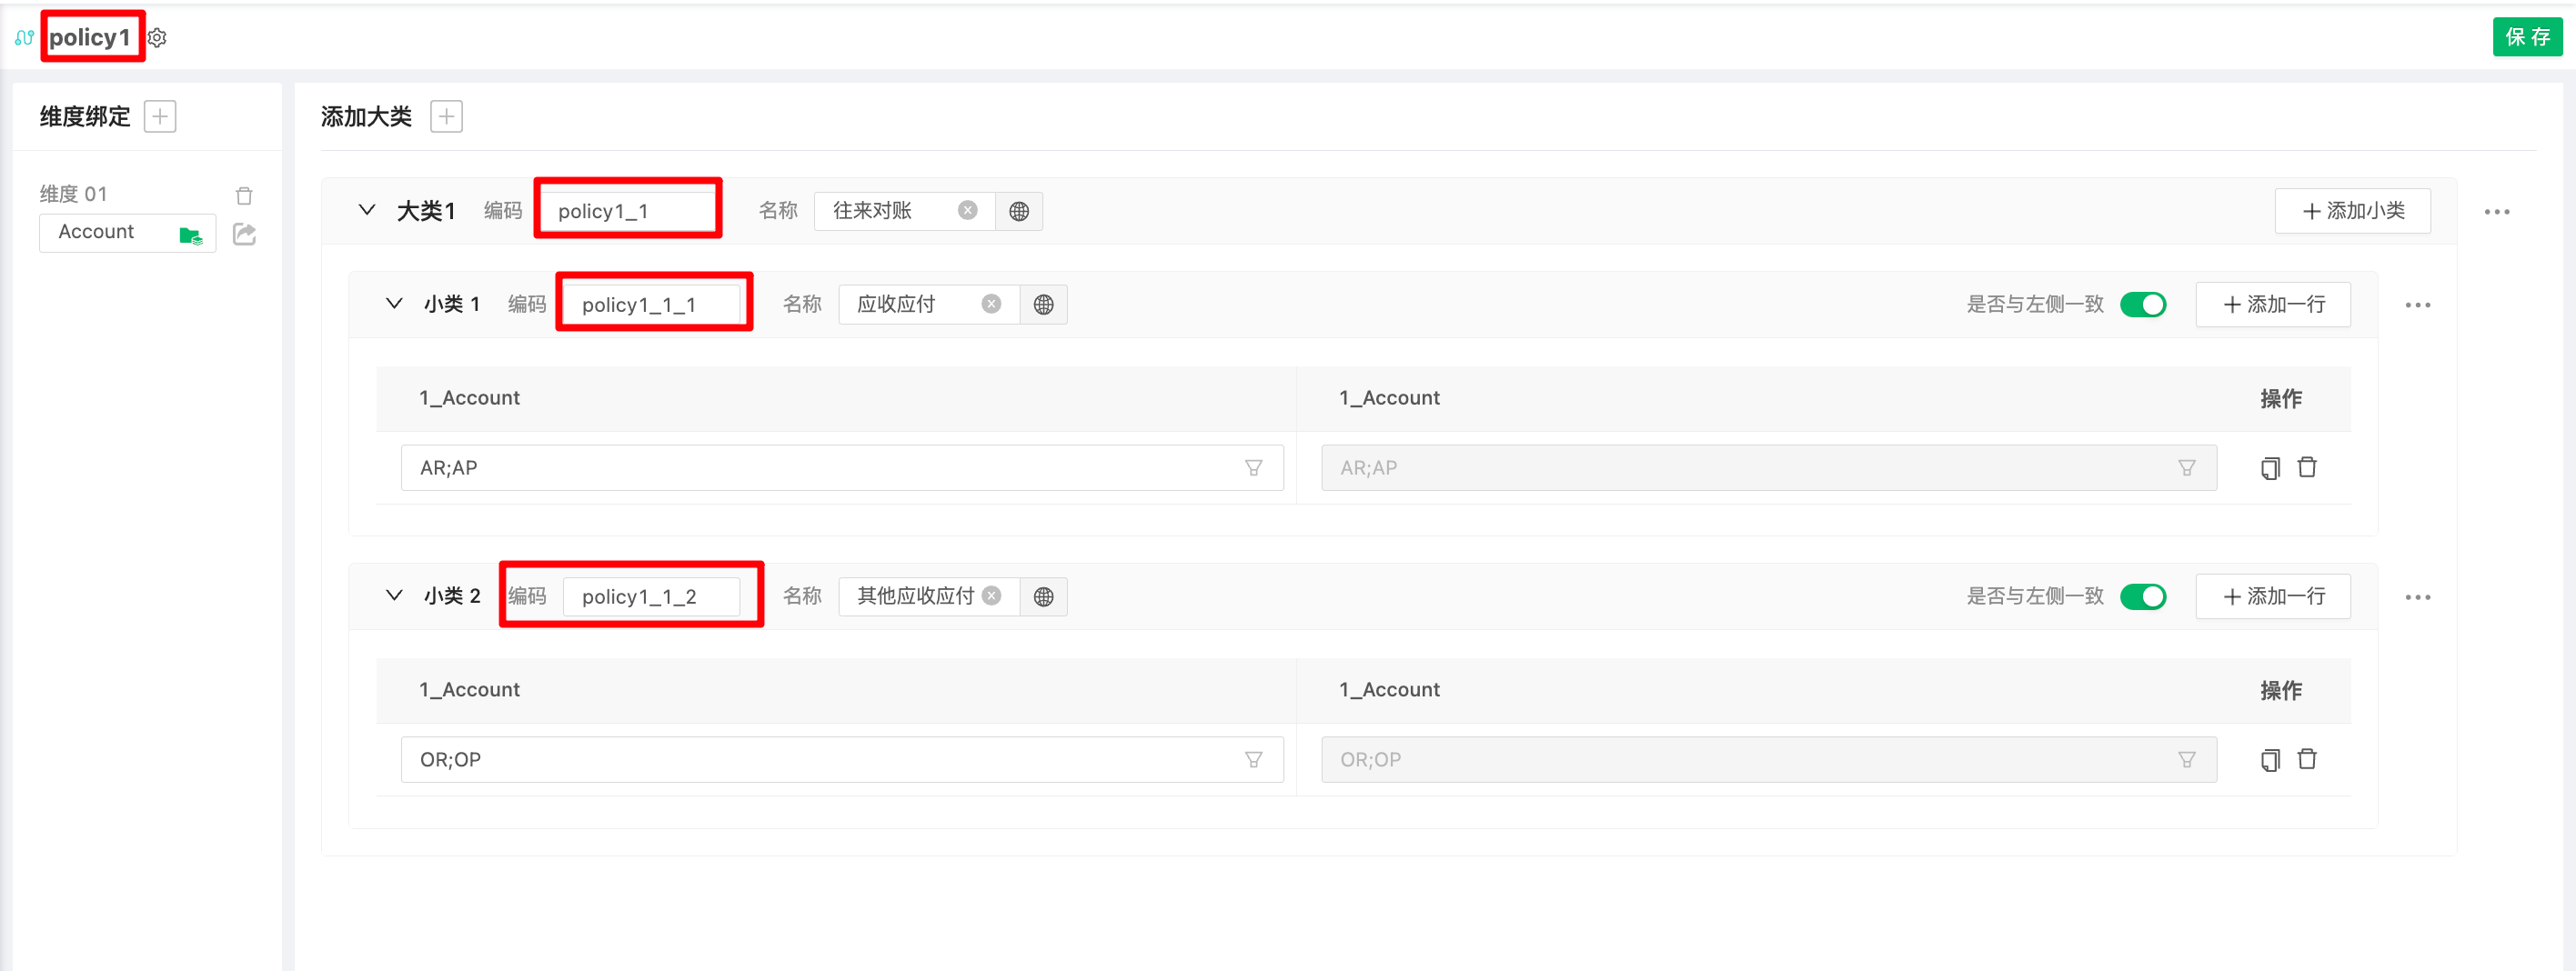Click plus icon beside 维度绑定
2576x971 pixels.
pyautogui.click(x=160, y=117)
